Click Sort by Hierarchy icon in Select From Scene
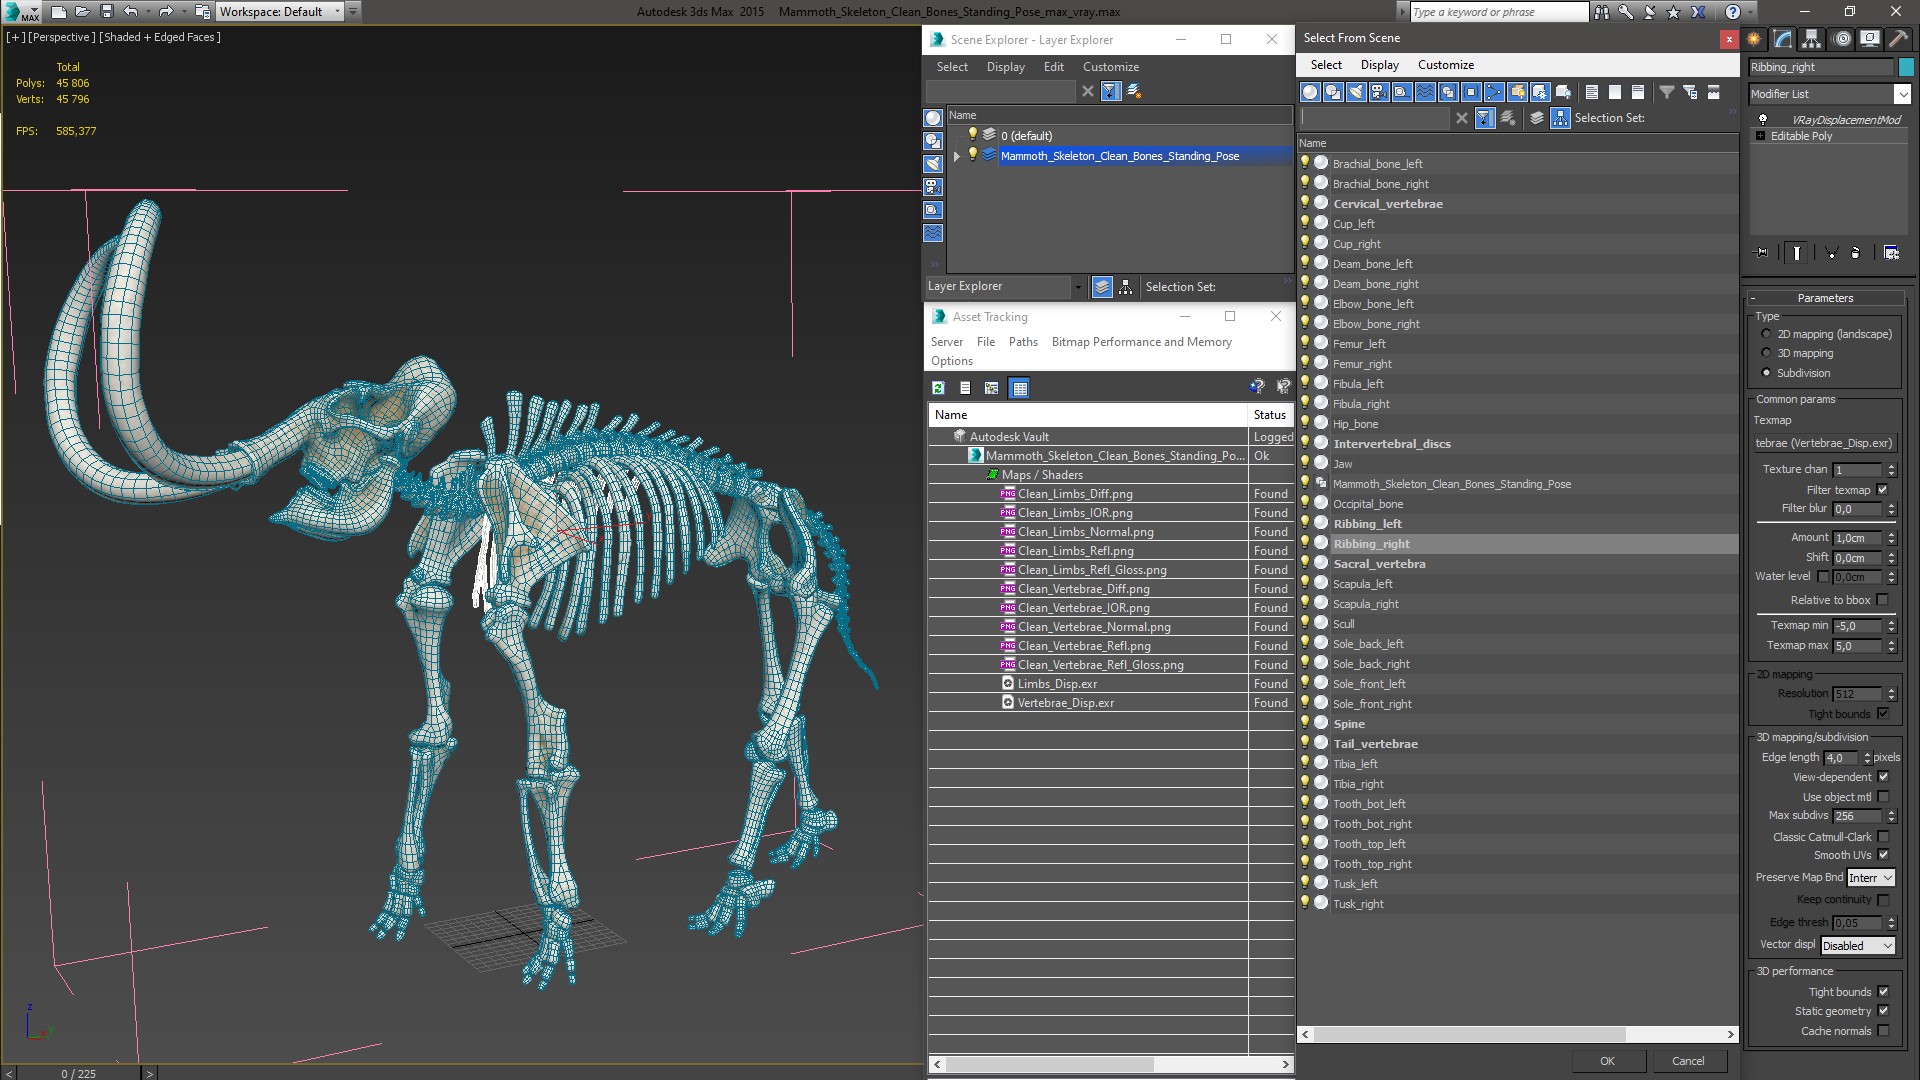 coord(1560,118)
